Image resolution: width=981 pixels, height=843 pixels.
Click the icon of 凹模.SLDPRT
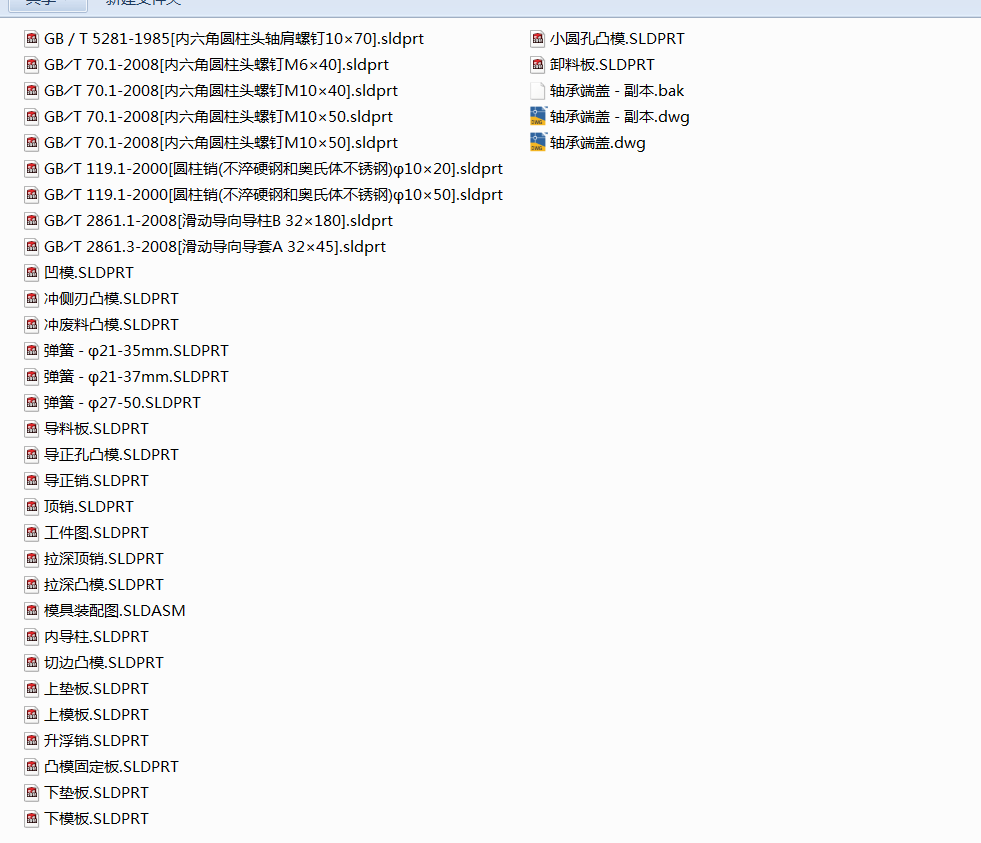[x=32, y=273]
